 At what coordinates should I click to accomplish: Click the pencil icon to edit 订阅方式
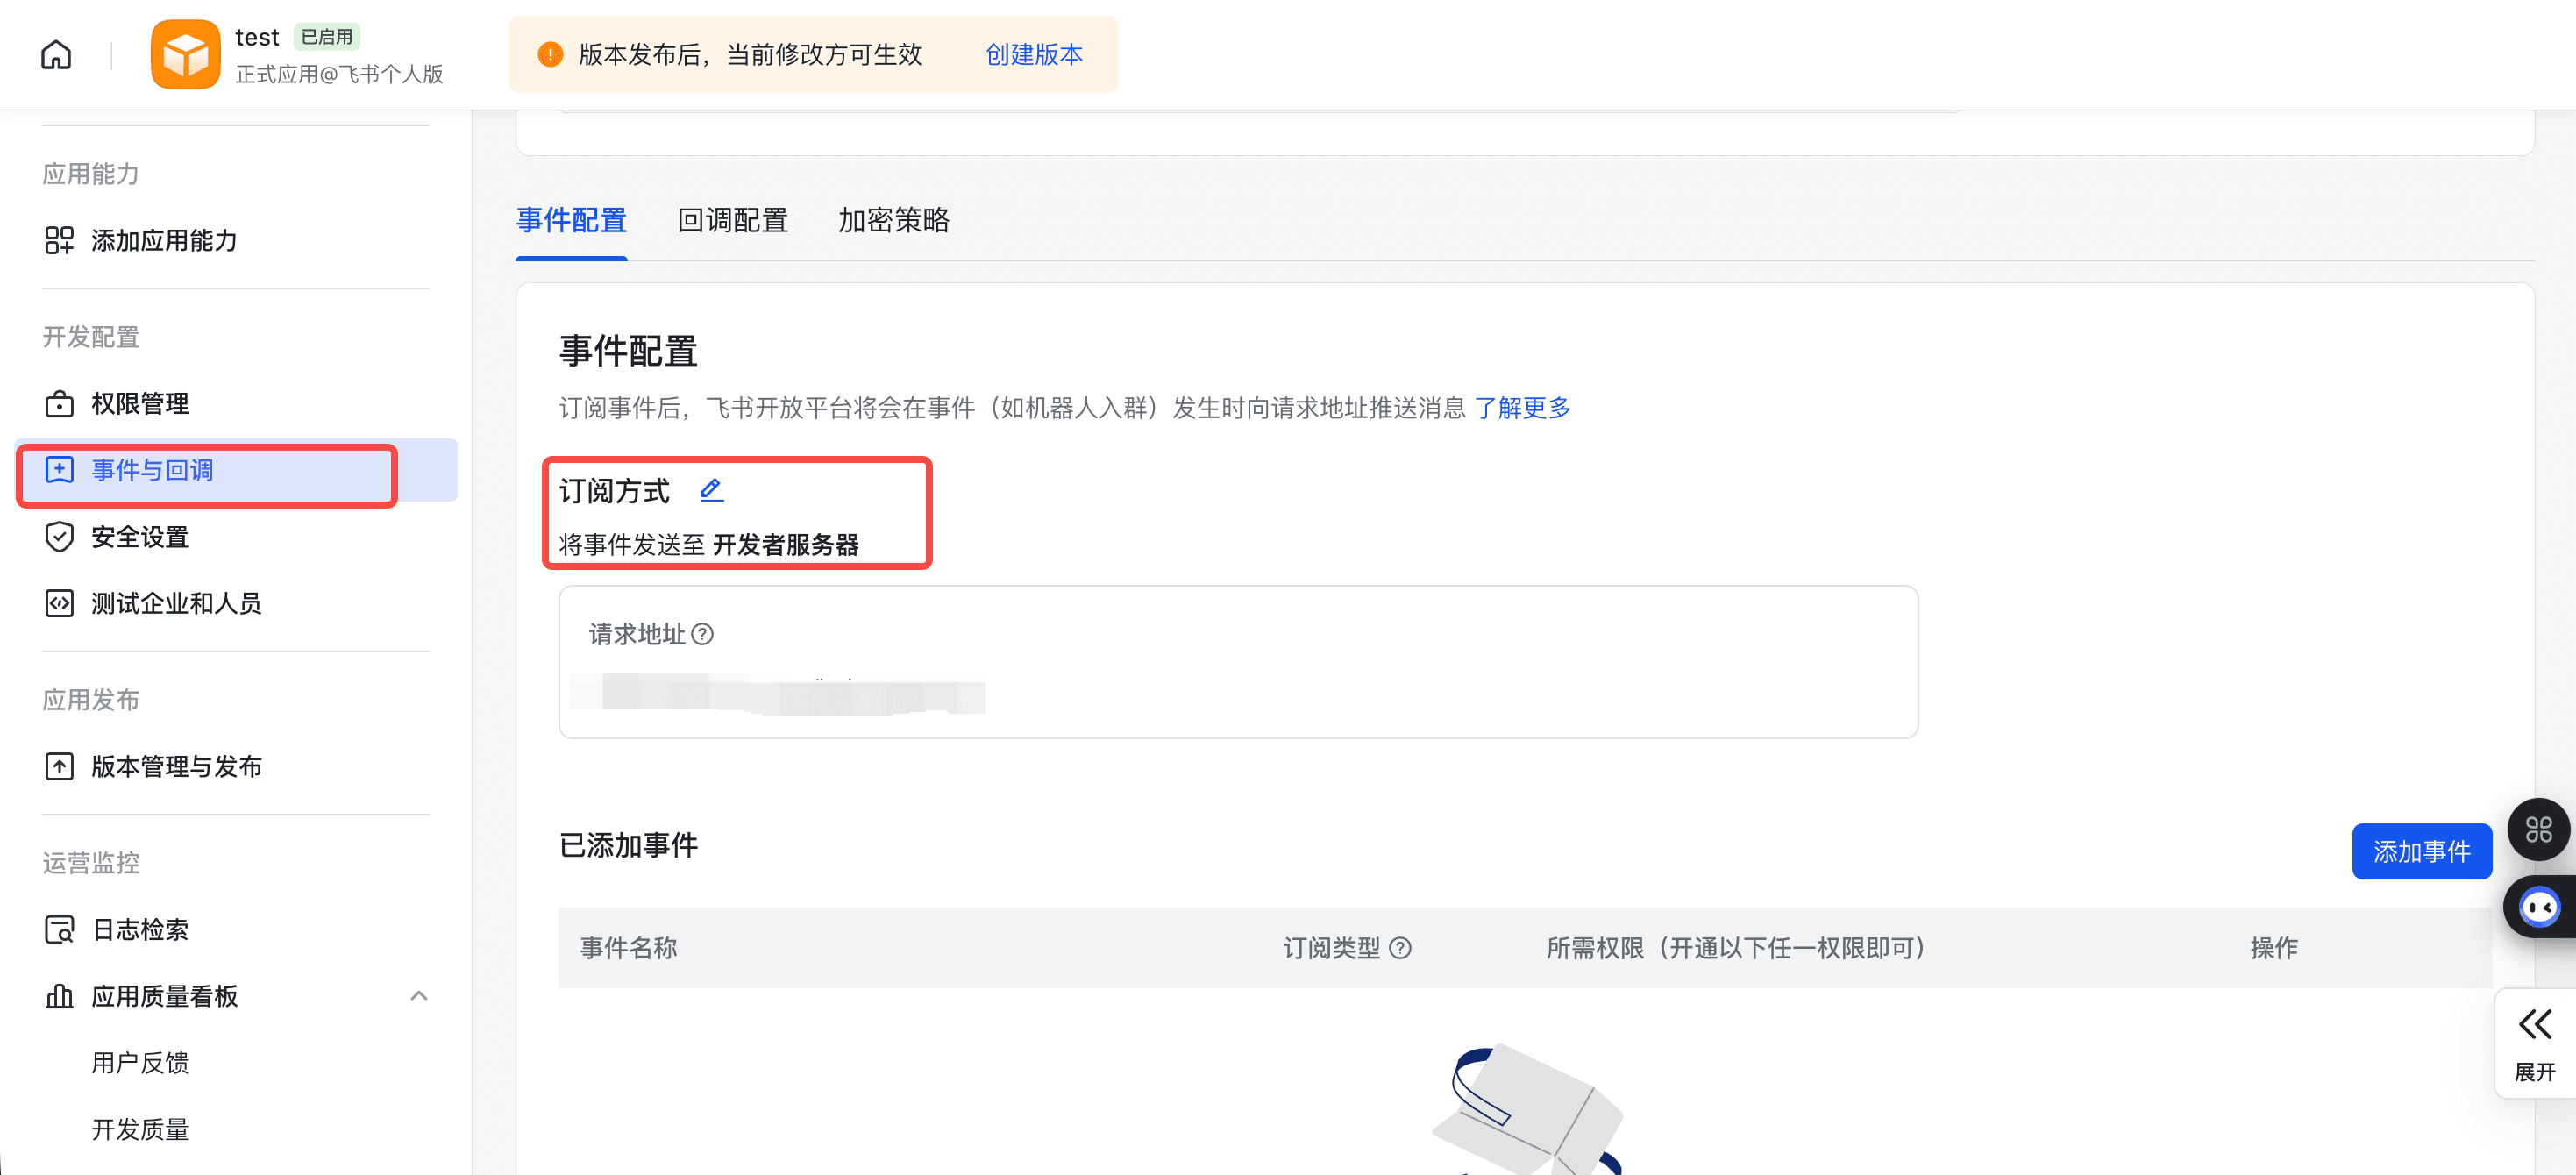[x=711, y=490]
